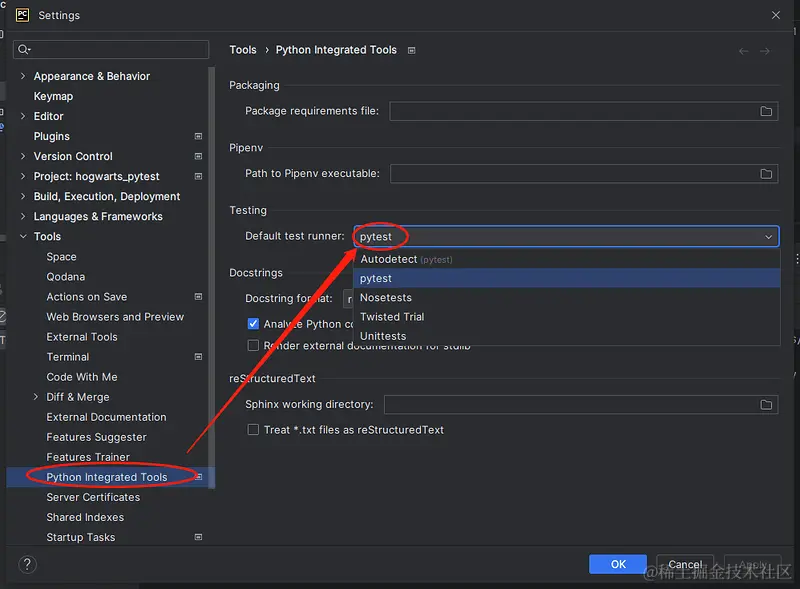Image resolution: width=800 pixels, height=589 pixels.
Task: Select Code With Me in the tree
Action: click(x=82, y=377)
